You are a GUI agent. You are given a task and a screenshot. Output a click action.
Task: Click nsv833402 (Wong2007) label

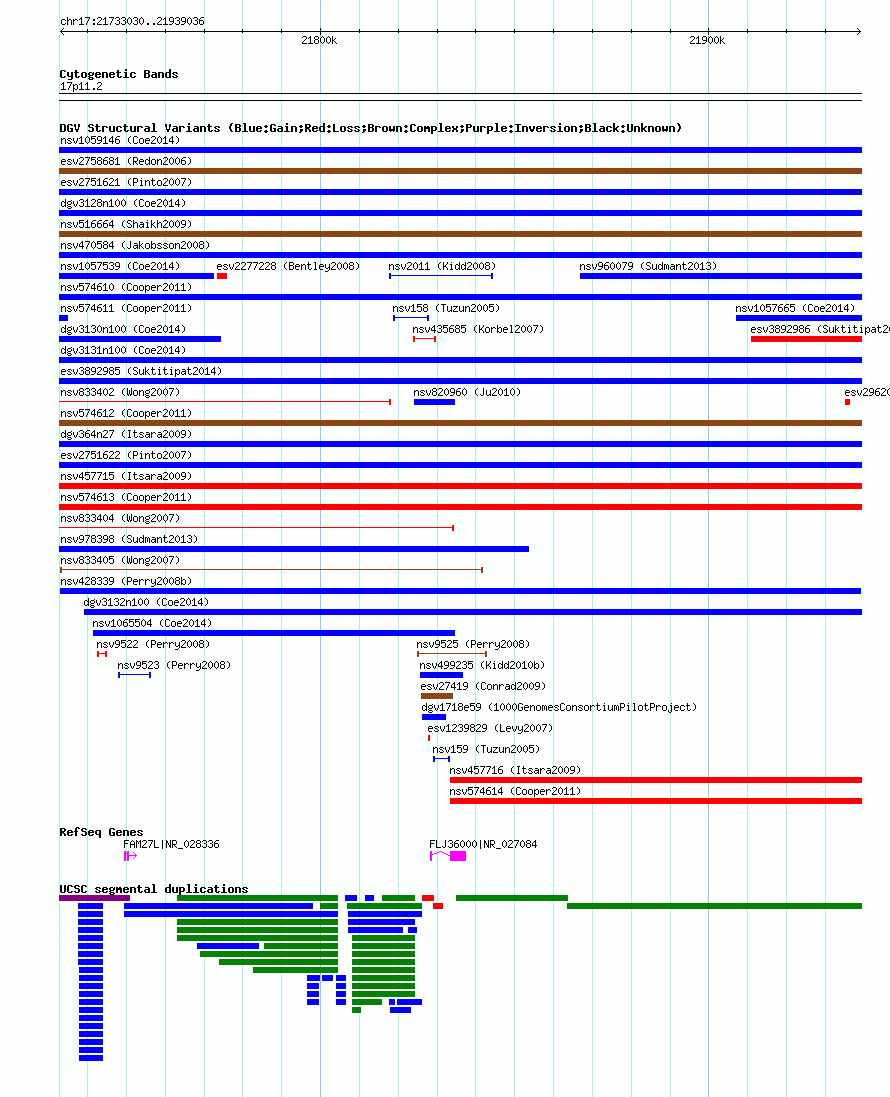coord(120,392)
